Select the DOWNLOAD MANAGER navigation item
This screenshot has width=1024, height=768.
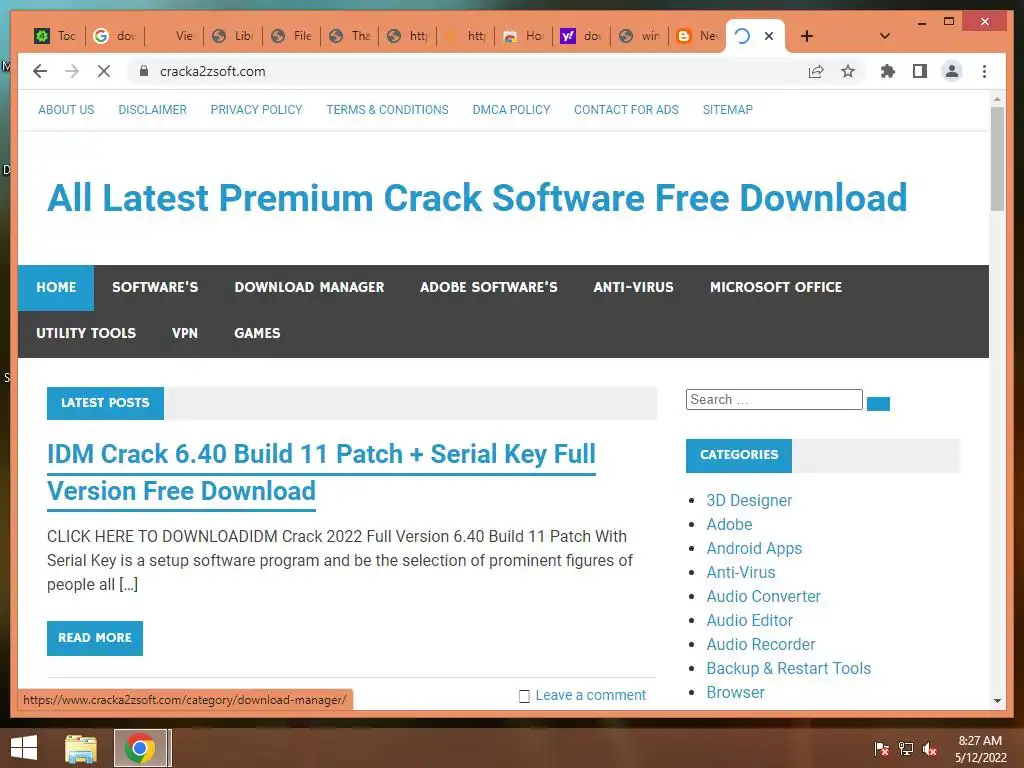click(309, 287)
